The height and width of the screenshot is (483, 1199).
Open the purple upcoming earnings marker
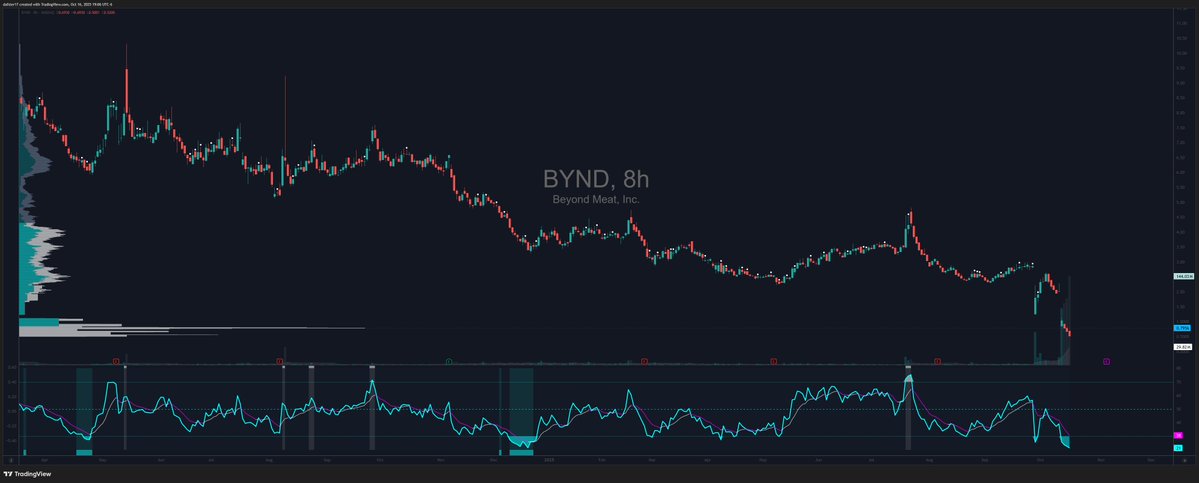click(x=1106, y=360)
